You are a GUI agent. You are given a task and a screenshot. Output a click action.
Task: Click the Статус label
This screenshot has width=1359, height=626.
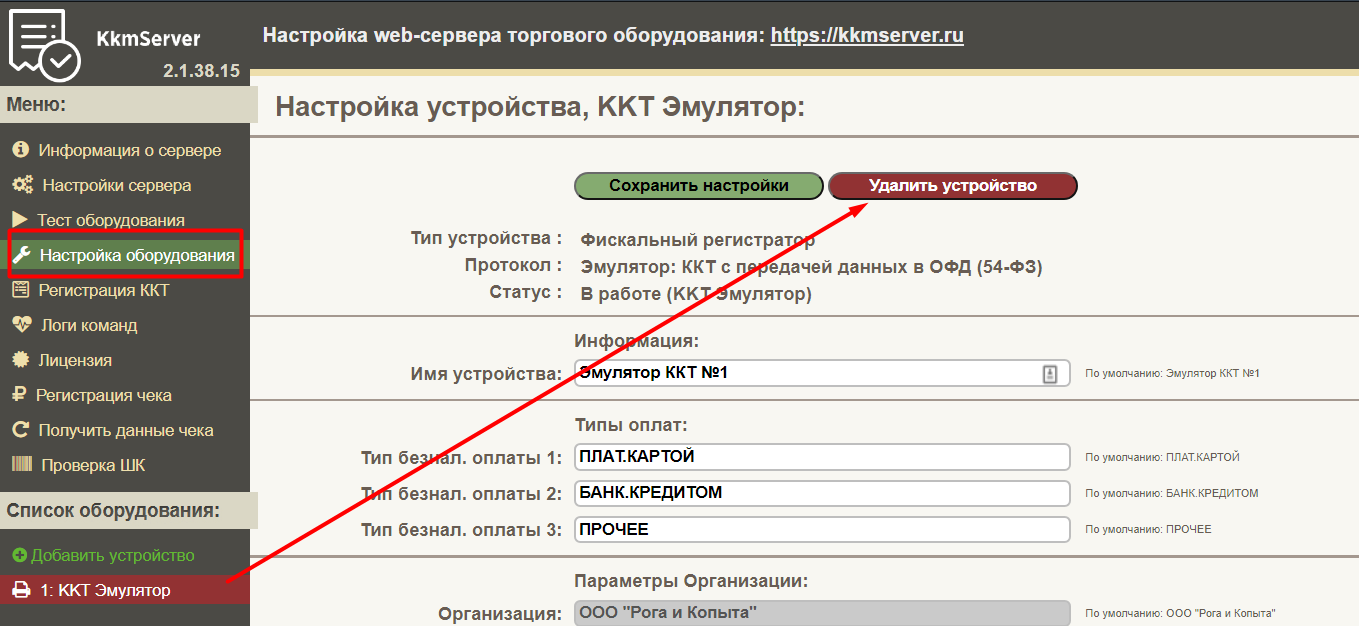click(525, 293)
